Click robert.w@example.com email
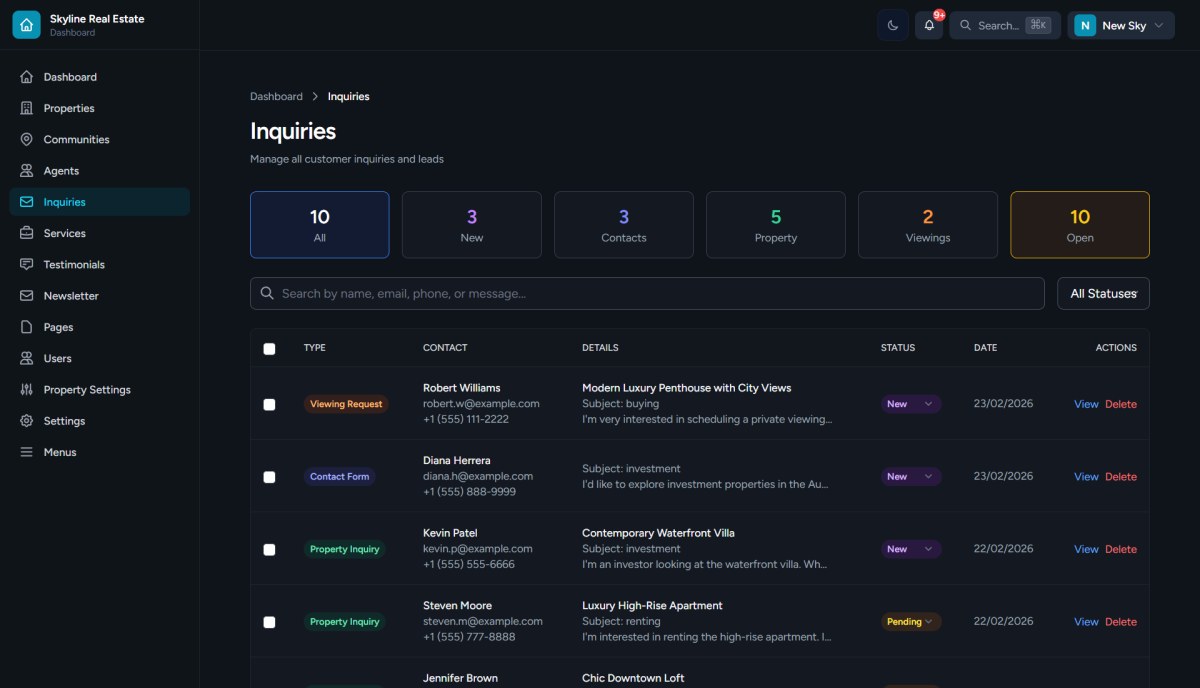1200x688 pixels. (x=481, y=404)
